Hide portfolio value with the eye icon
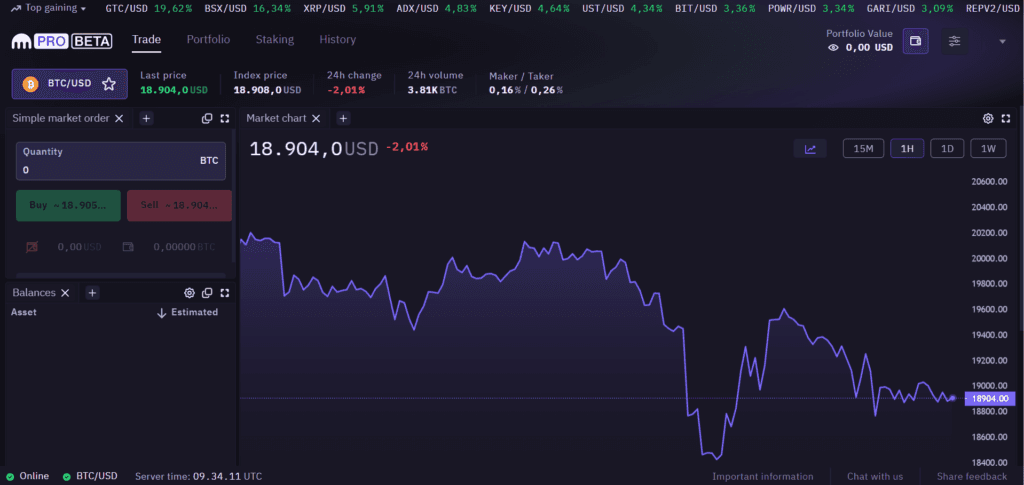Image resolution: width=1024 pixels, height=485 pixels. pos(834,47)
